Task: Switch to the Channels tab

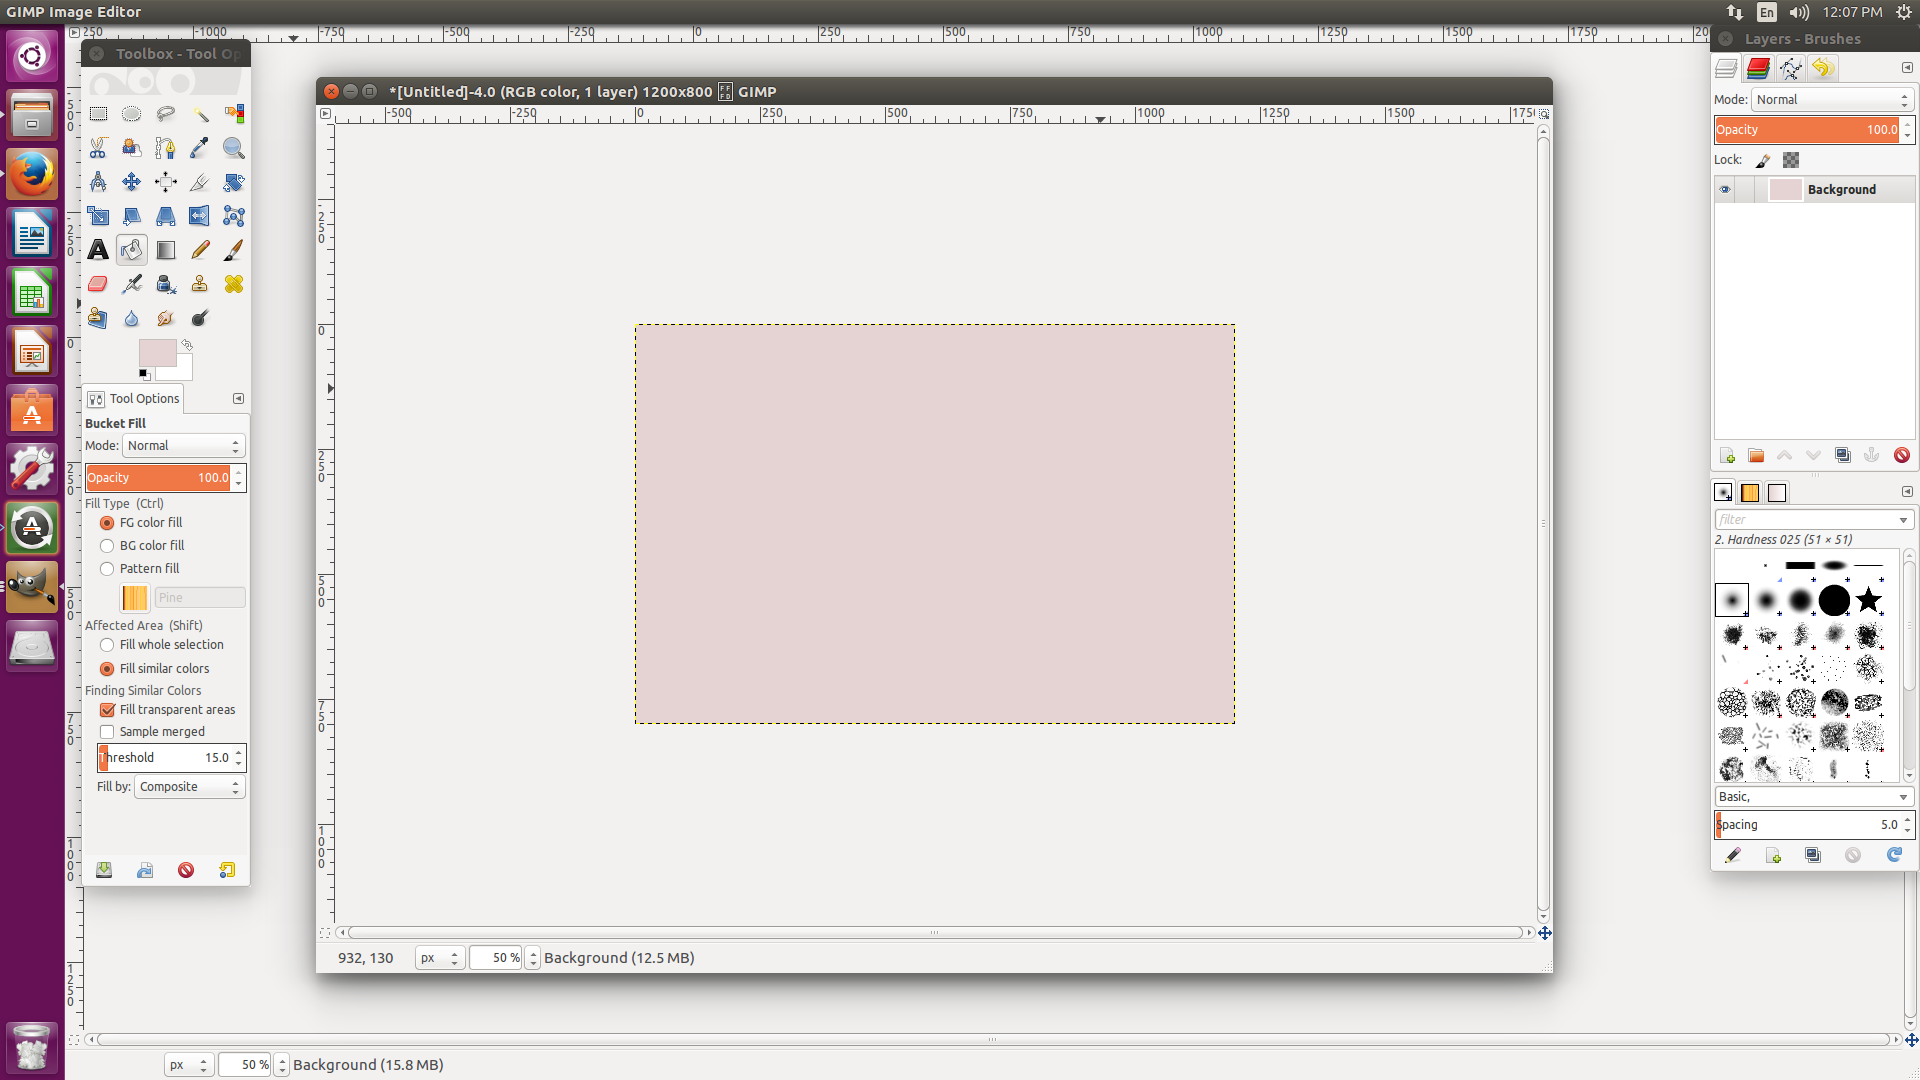Action: tap(1757, 68)
